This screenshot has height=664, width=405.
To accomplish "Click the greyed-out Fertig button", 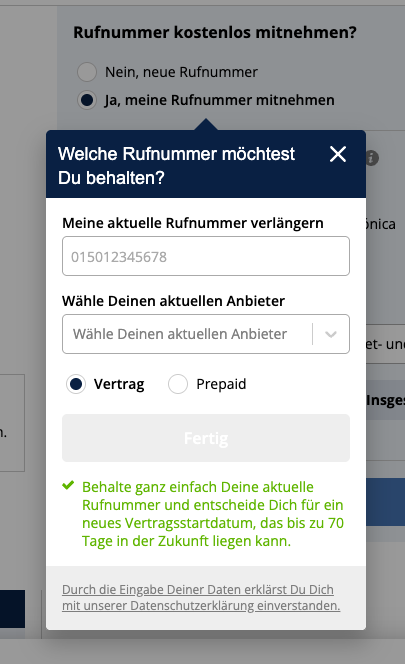I will click(206, 438).
